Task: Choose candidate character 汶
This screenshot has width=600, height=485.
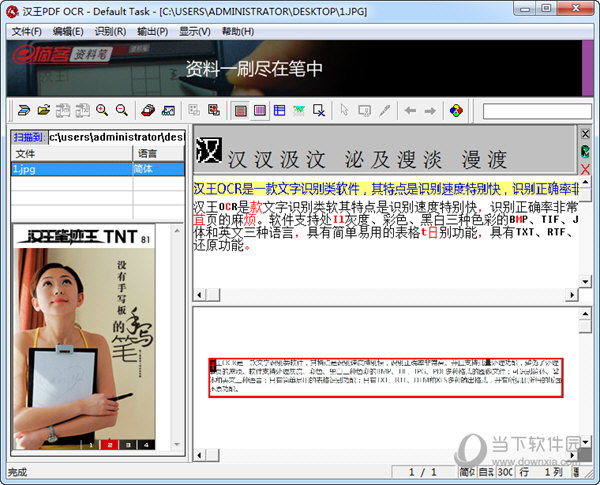Action: [315, 159]
